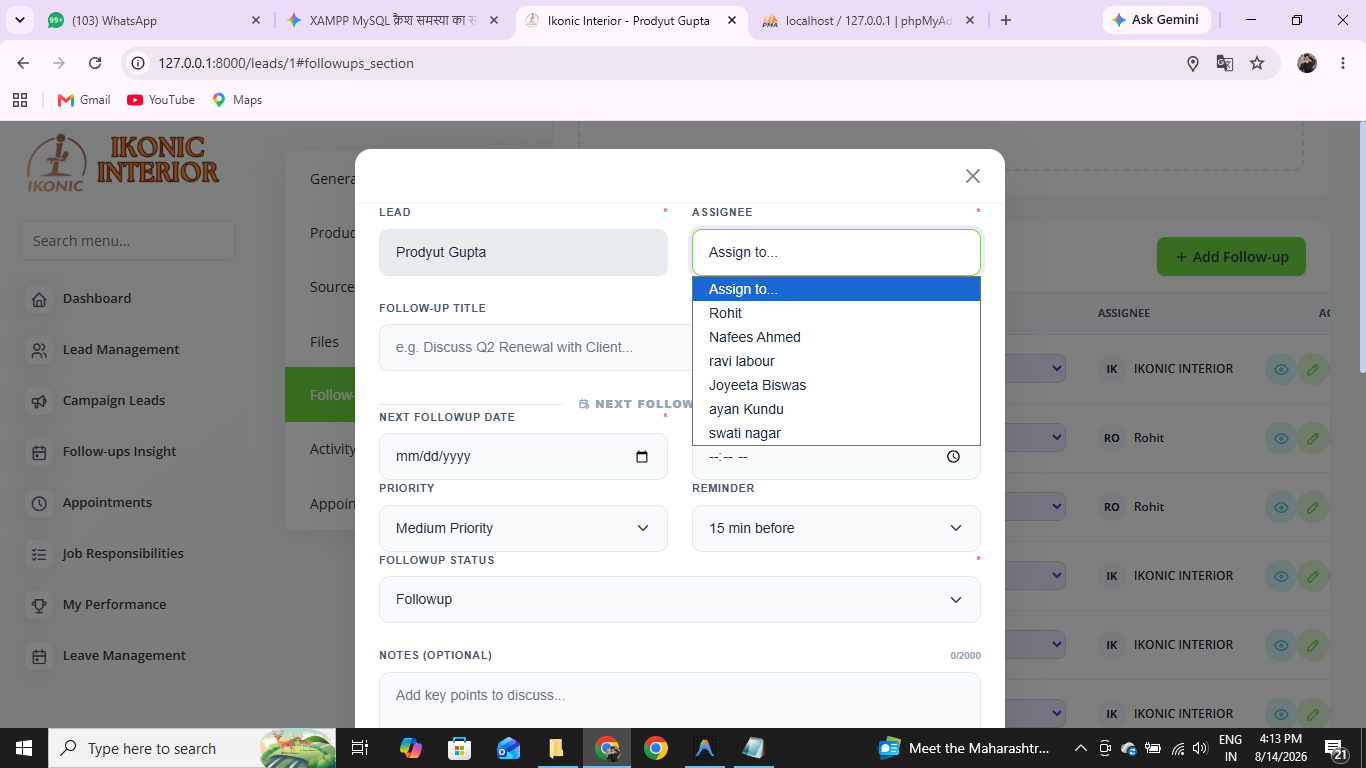Click the My Performance trophy icon
1366x768 pixels.
(x=39, y=605)
